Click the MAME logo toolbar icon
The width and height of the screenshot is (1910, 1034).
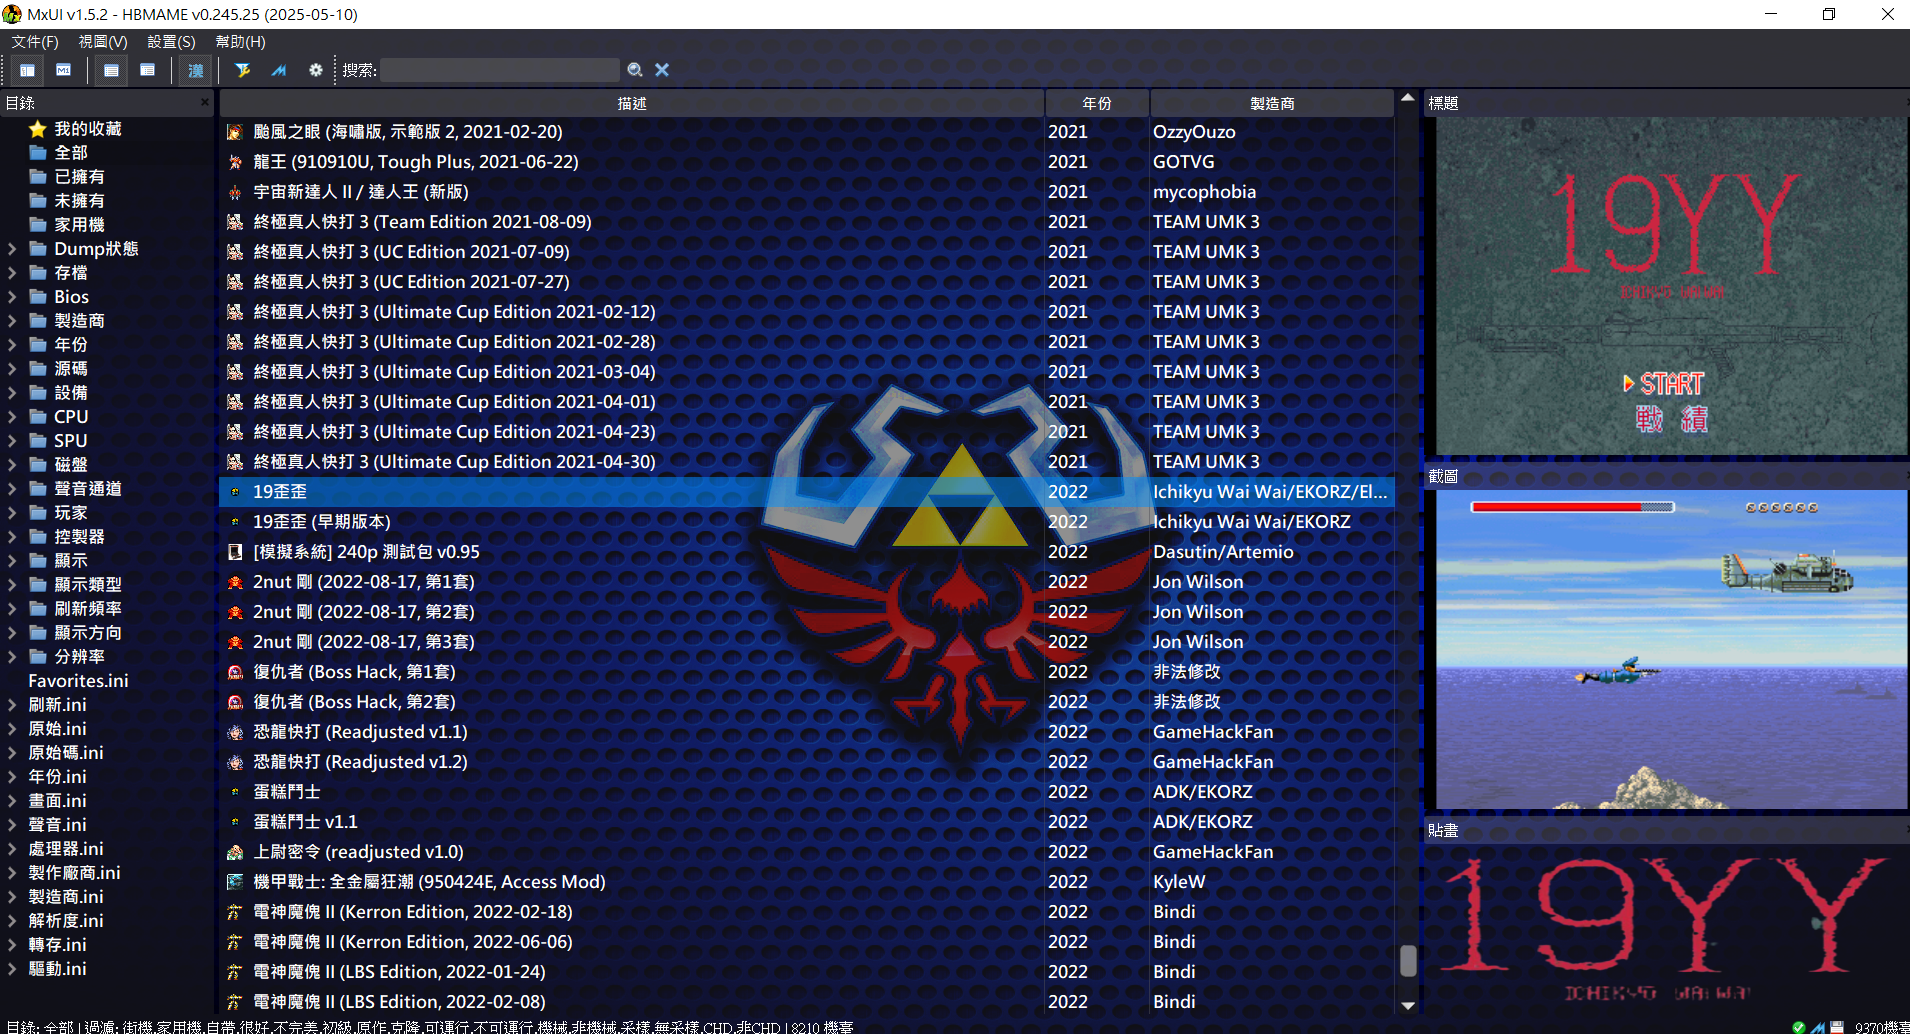279,70
